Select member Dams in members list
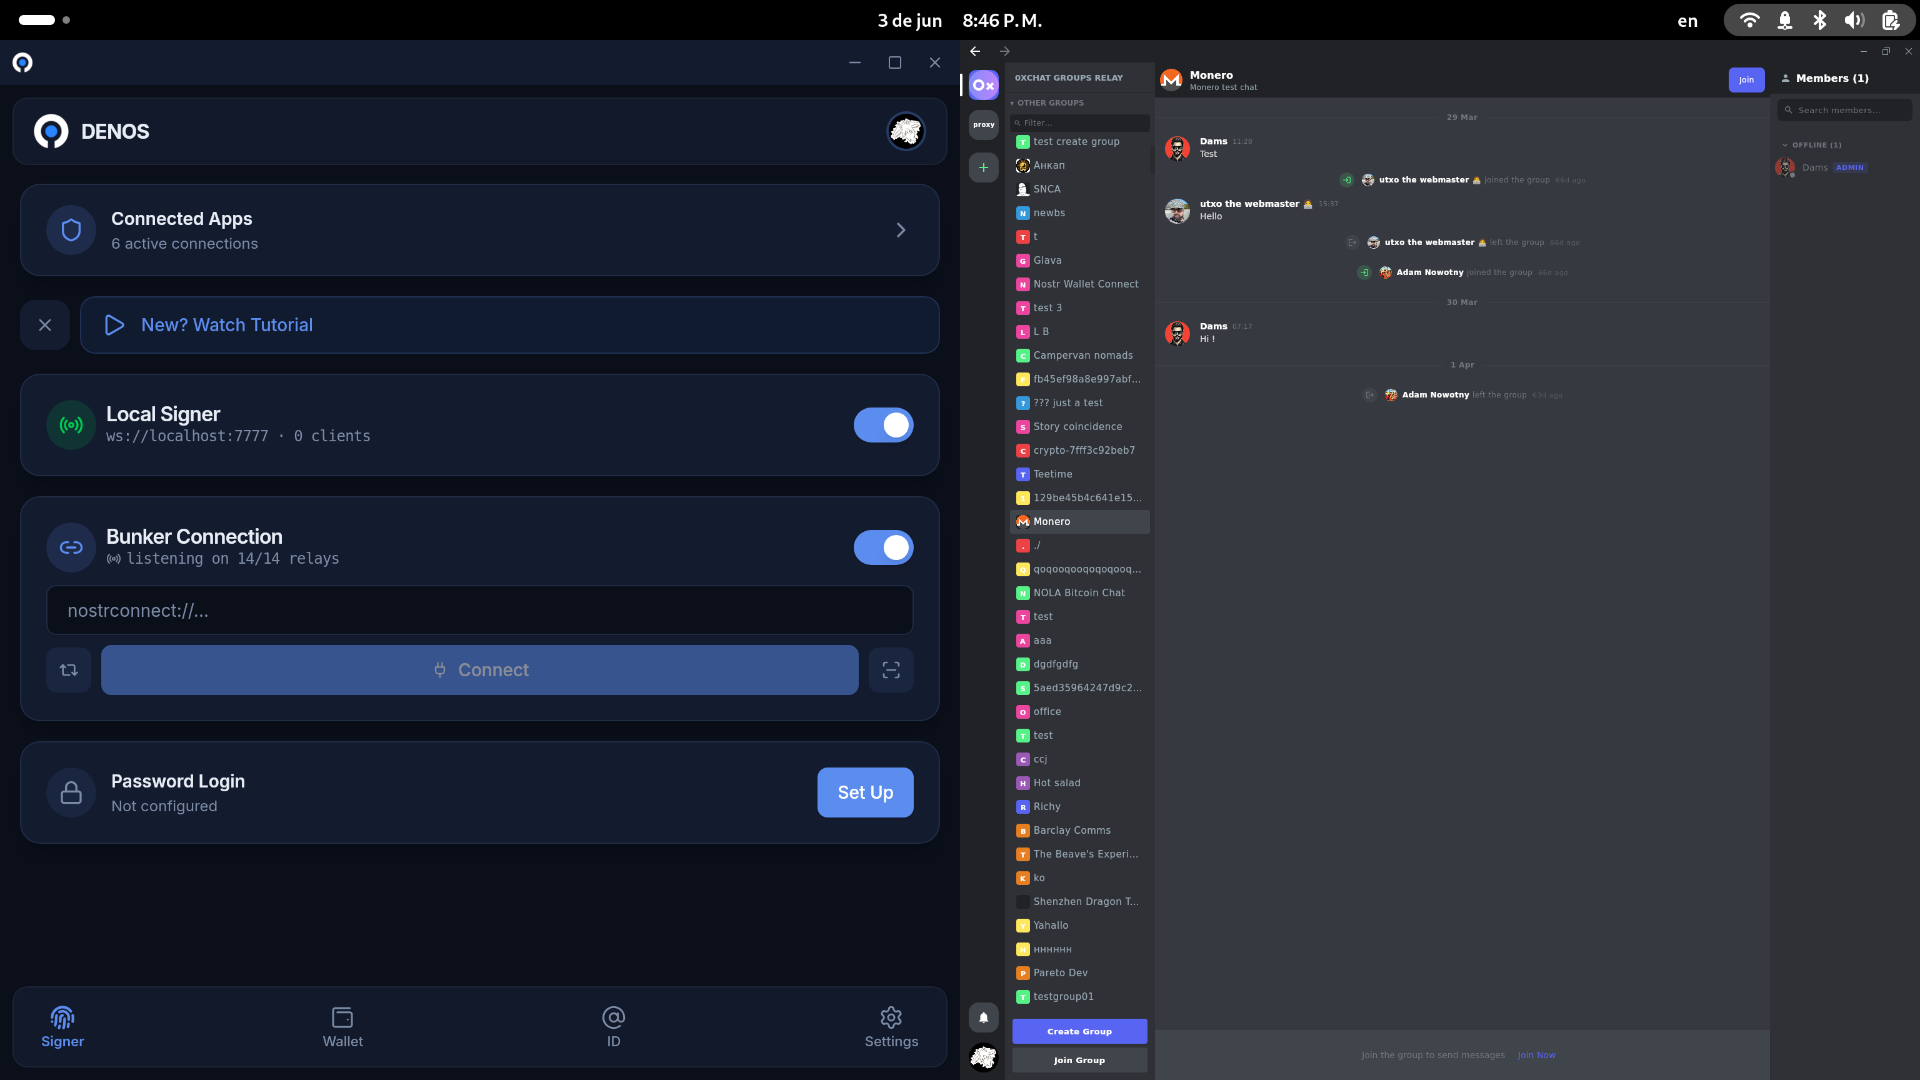 click(1844, 168)
